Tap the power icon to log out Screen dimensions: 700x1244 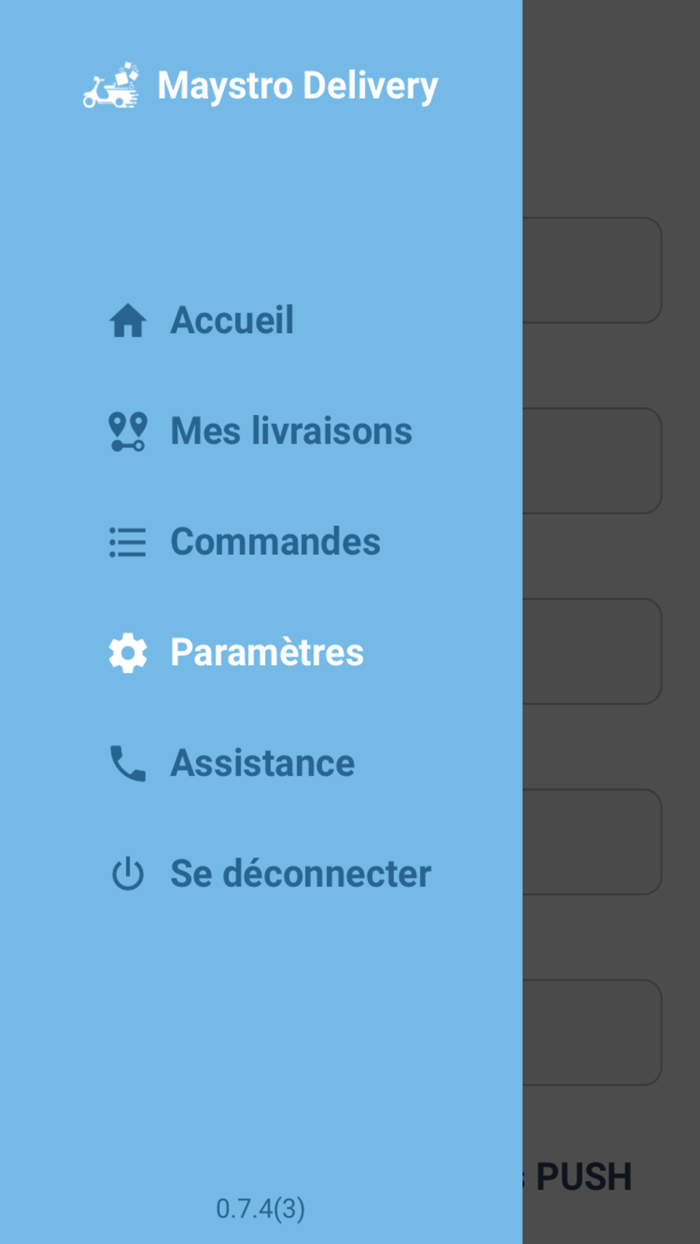pos(128,874)
